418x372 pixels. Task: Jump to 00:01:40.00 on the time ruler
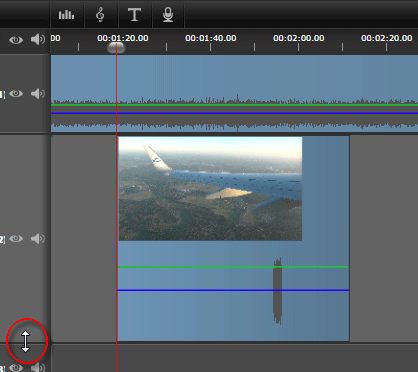coord(211,38)
